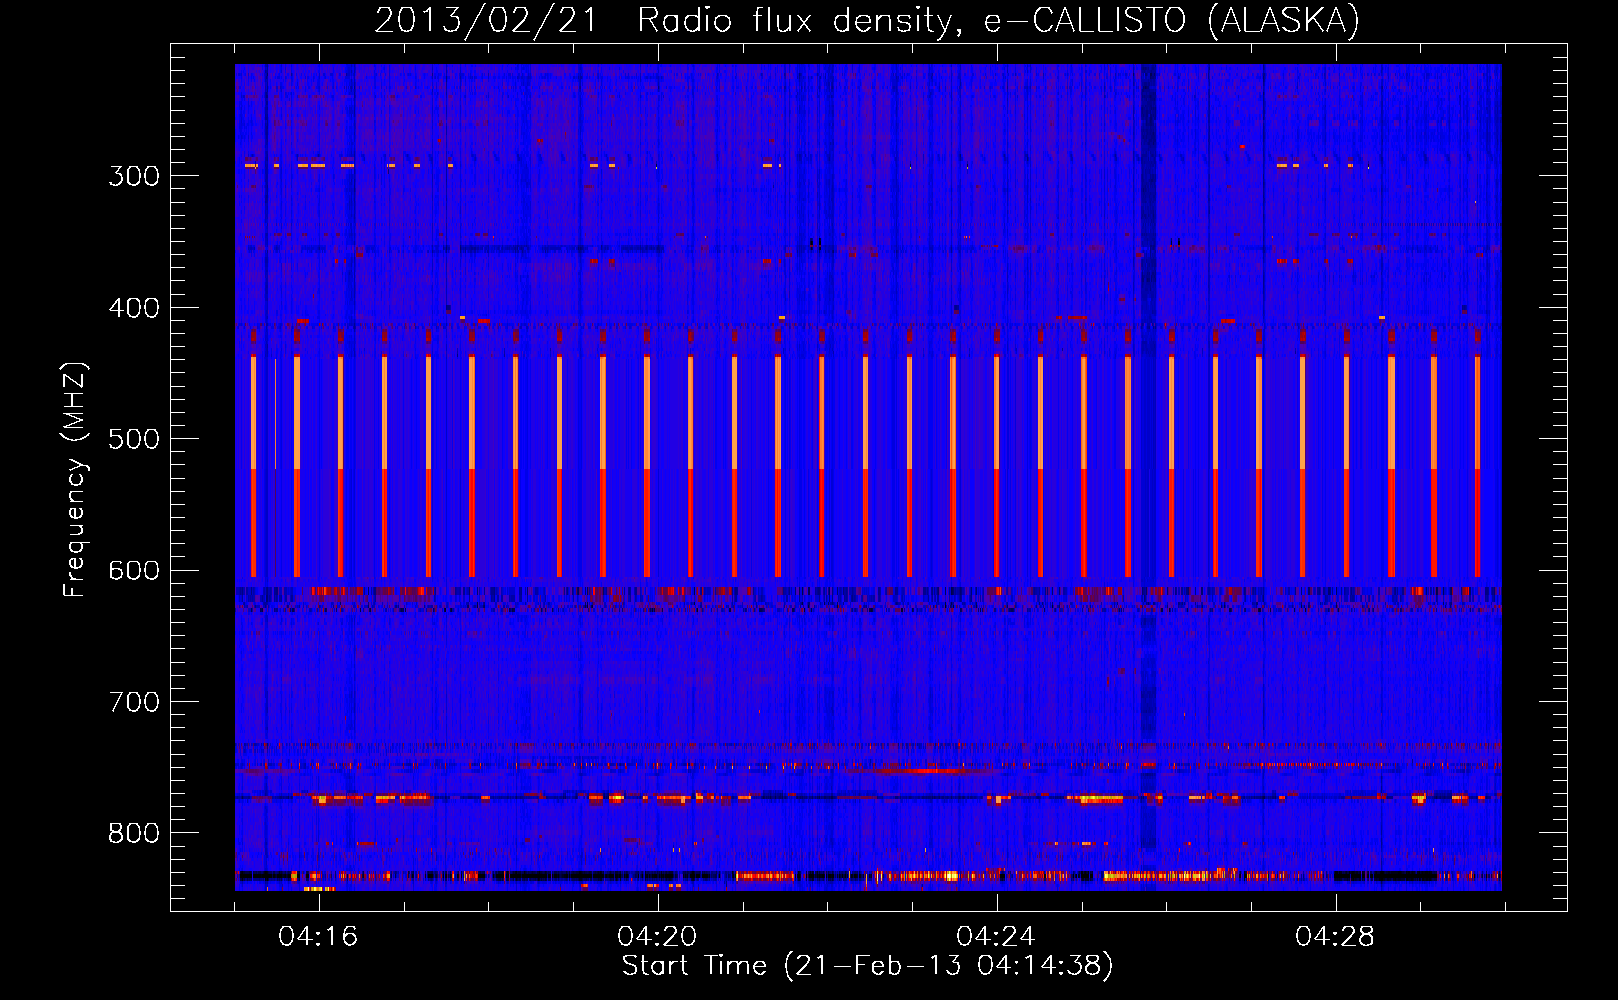Click the 04:20 time tick label
Screen dimensions: 1618x1000
click(657, 937)
